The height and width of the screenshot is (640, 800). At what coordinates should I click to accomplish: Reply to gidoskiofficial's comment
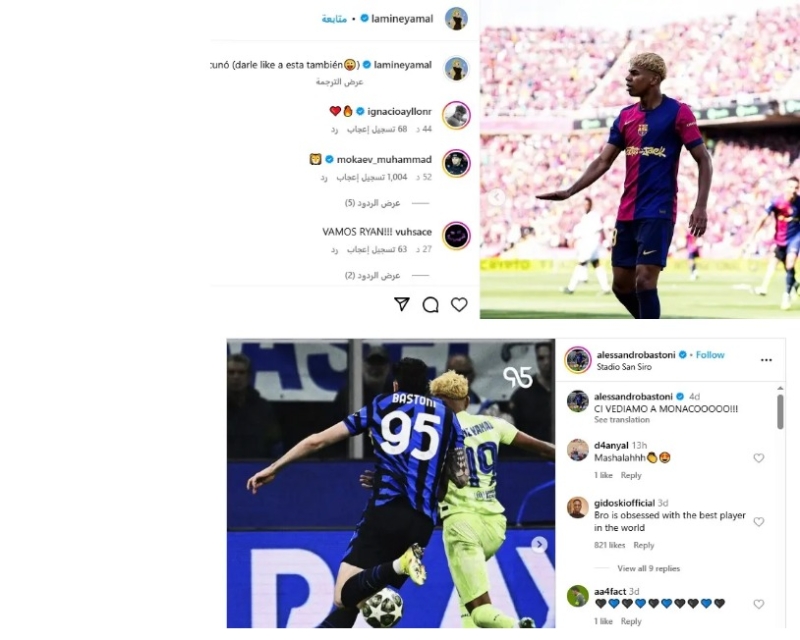pos(643,545)
